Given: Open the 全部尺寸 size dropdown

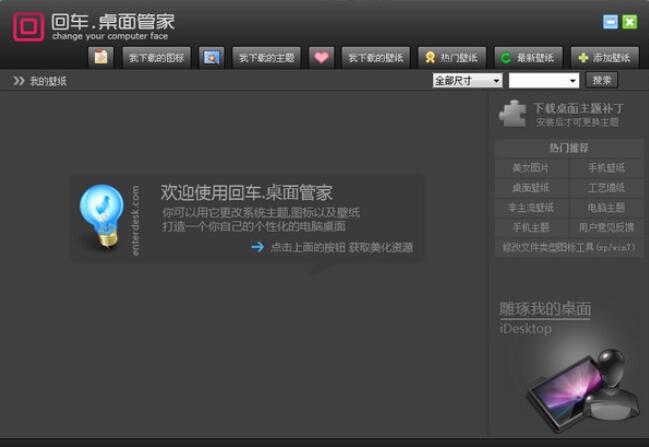Looking at the screenshot, I should 468,80.
